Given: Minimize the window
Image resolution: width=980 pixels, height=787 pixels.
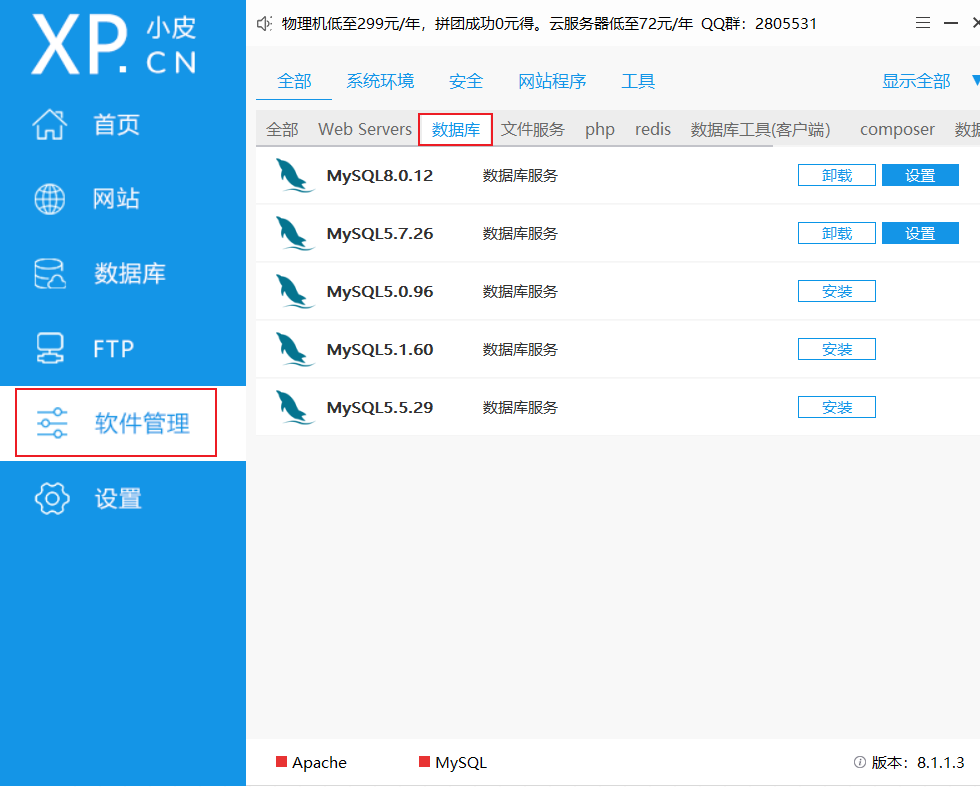Looking at the screenshot, I should point(951,23).
